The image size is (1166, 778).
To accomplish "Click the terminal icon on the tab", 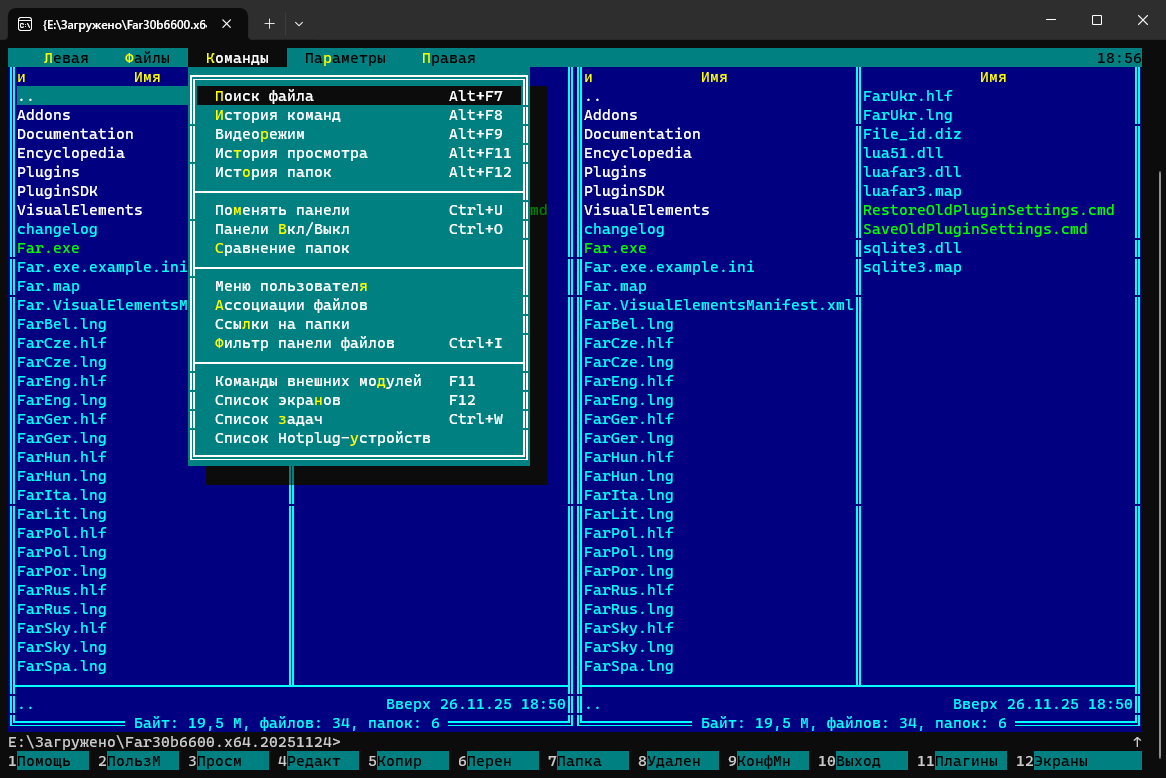I will tap(24, 22).
